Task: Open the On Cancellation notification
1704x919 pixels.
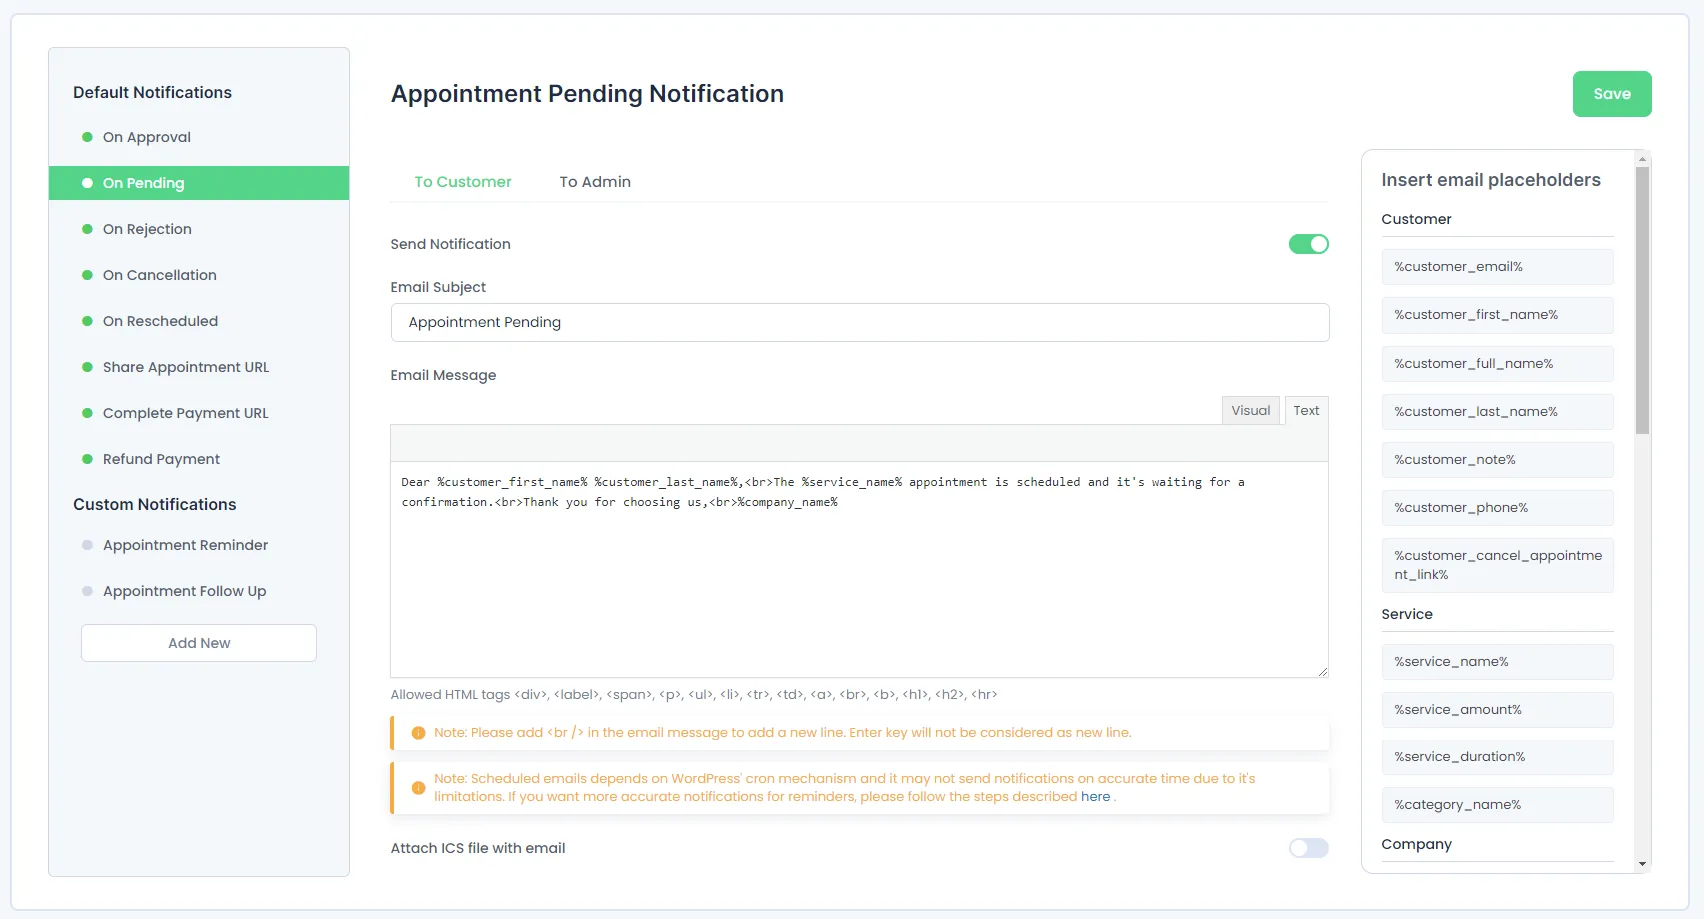Action: [x=160, y=275]
